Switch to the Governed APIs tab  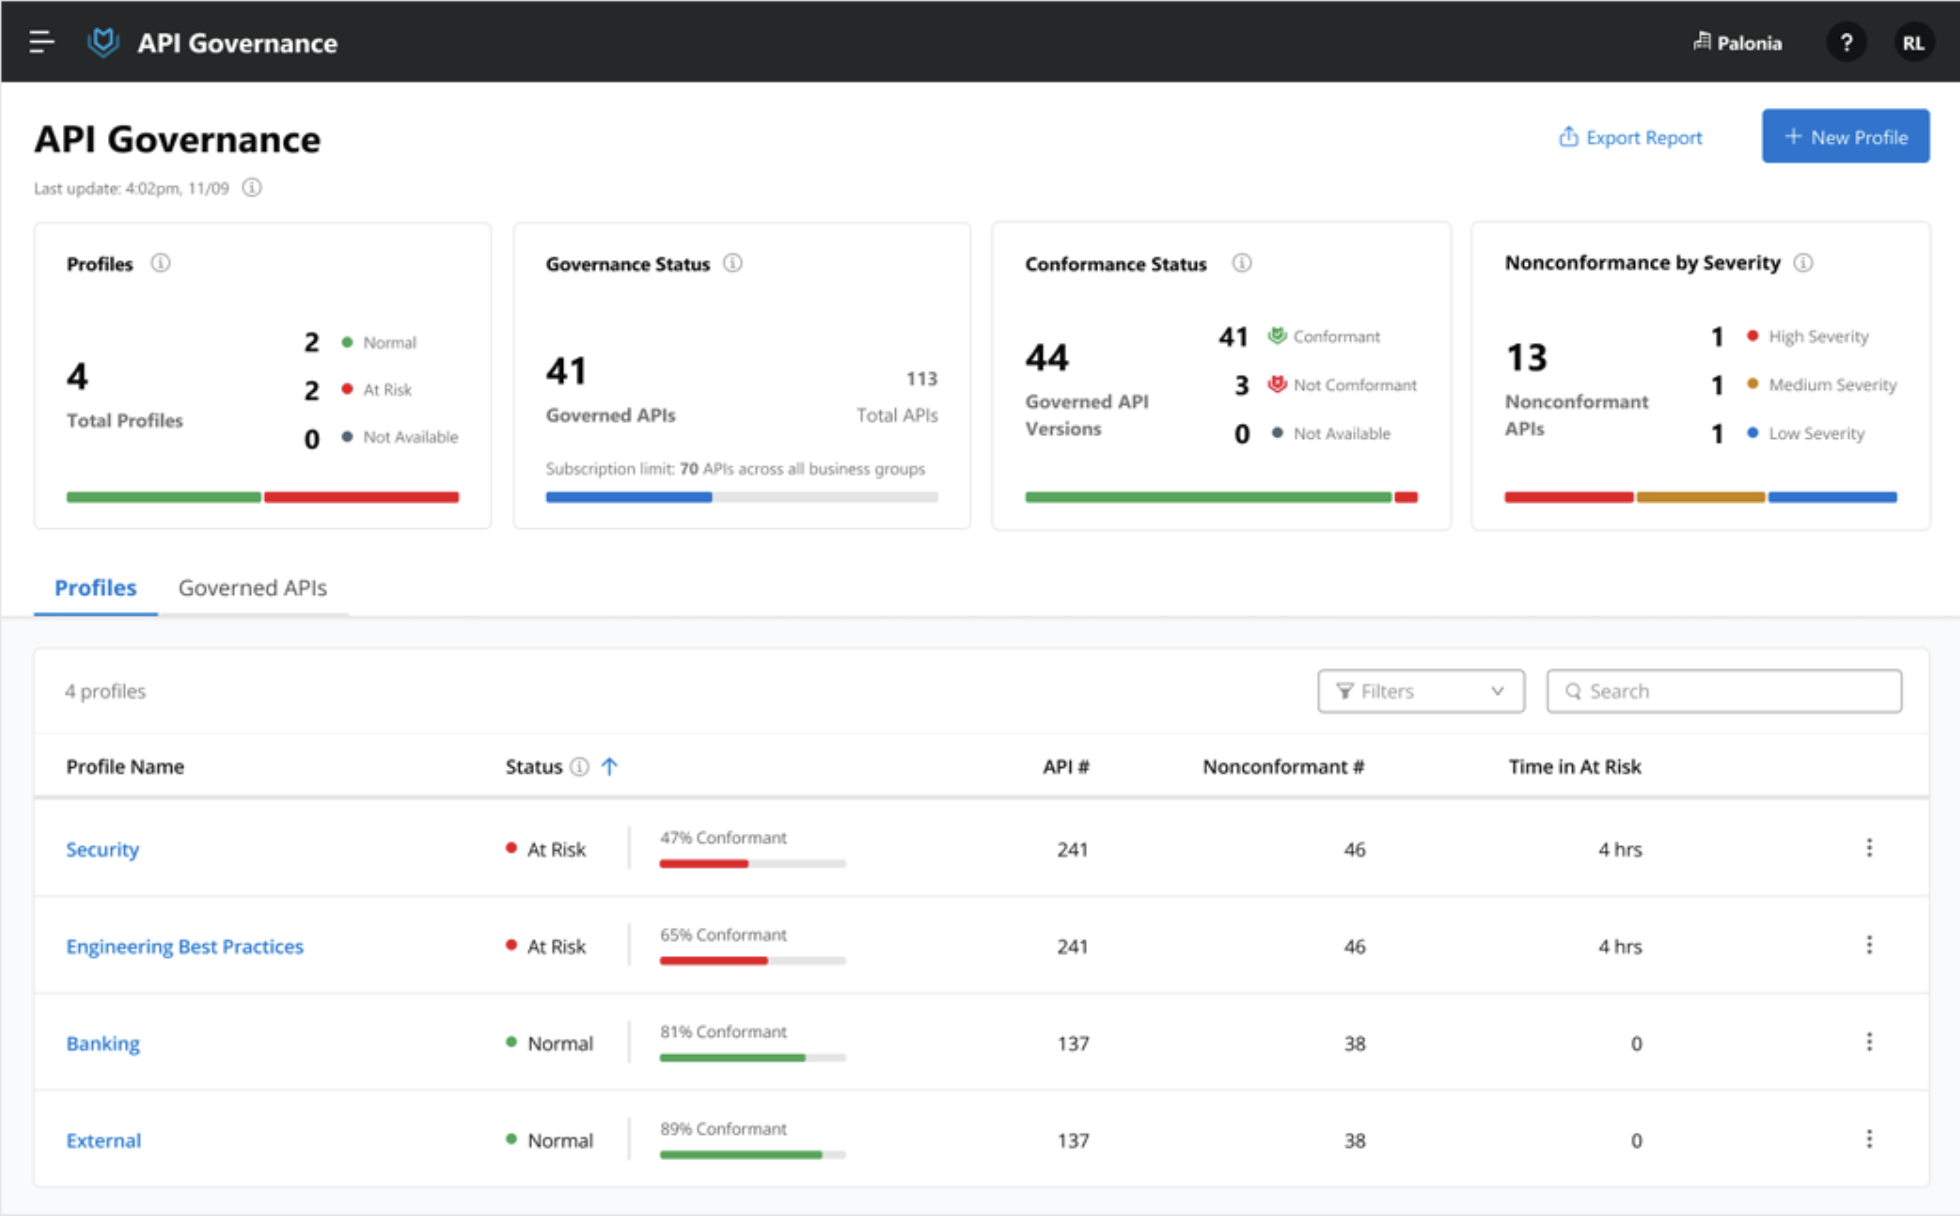[252, 588]
